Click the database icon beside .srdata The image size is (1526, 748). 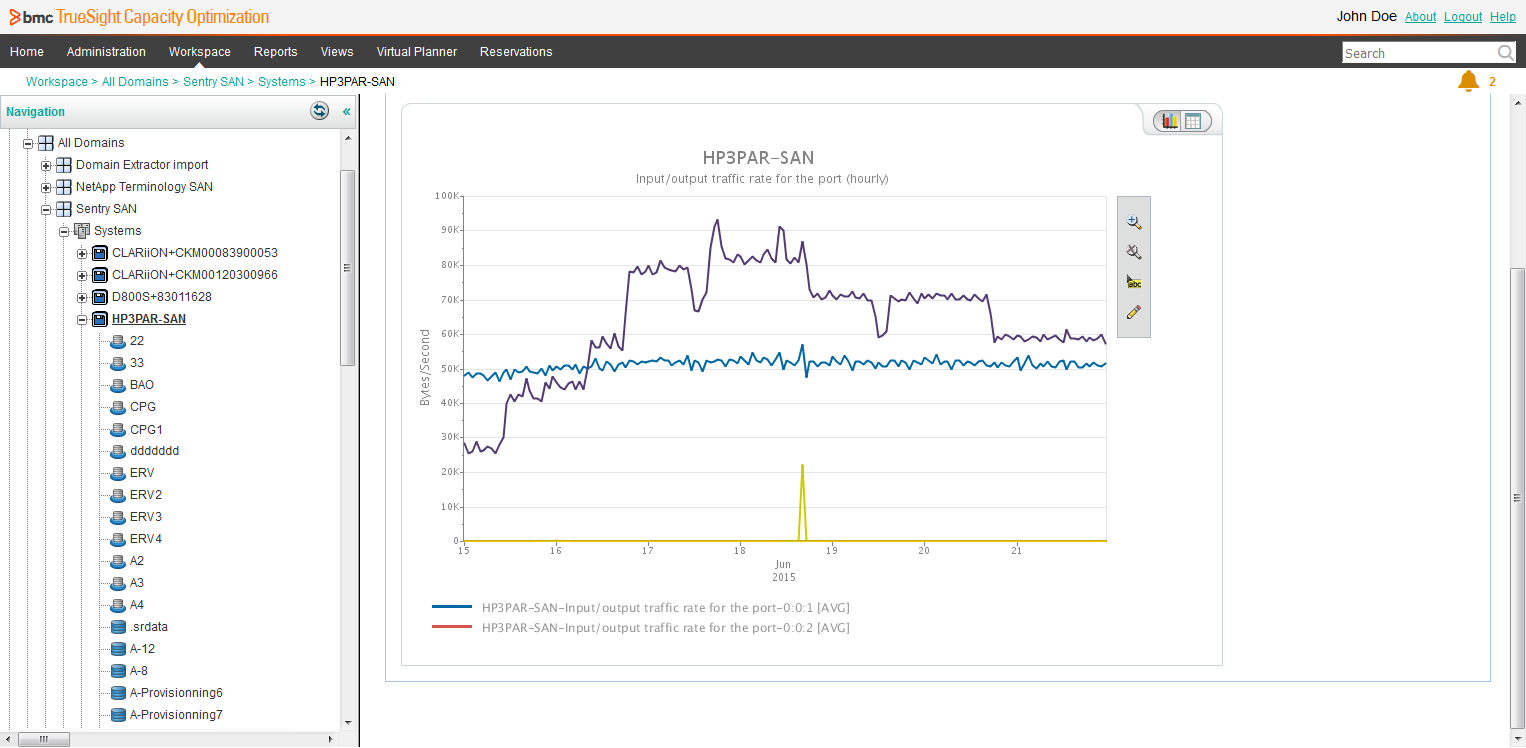[x=118, y=627]
